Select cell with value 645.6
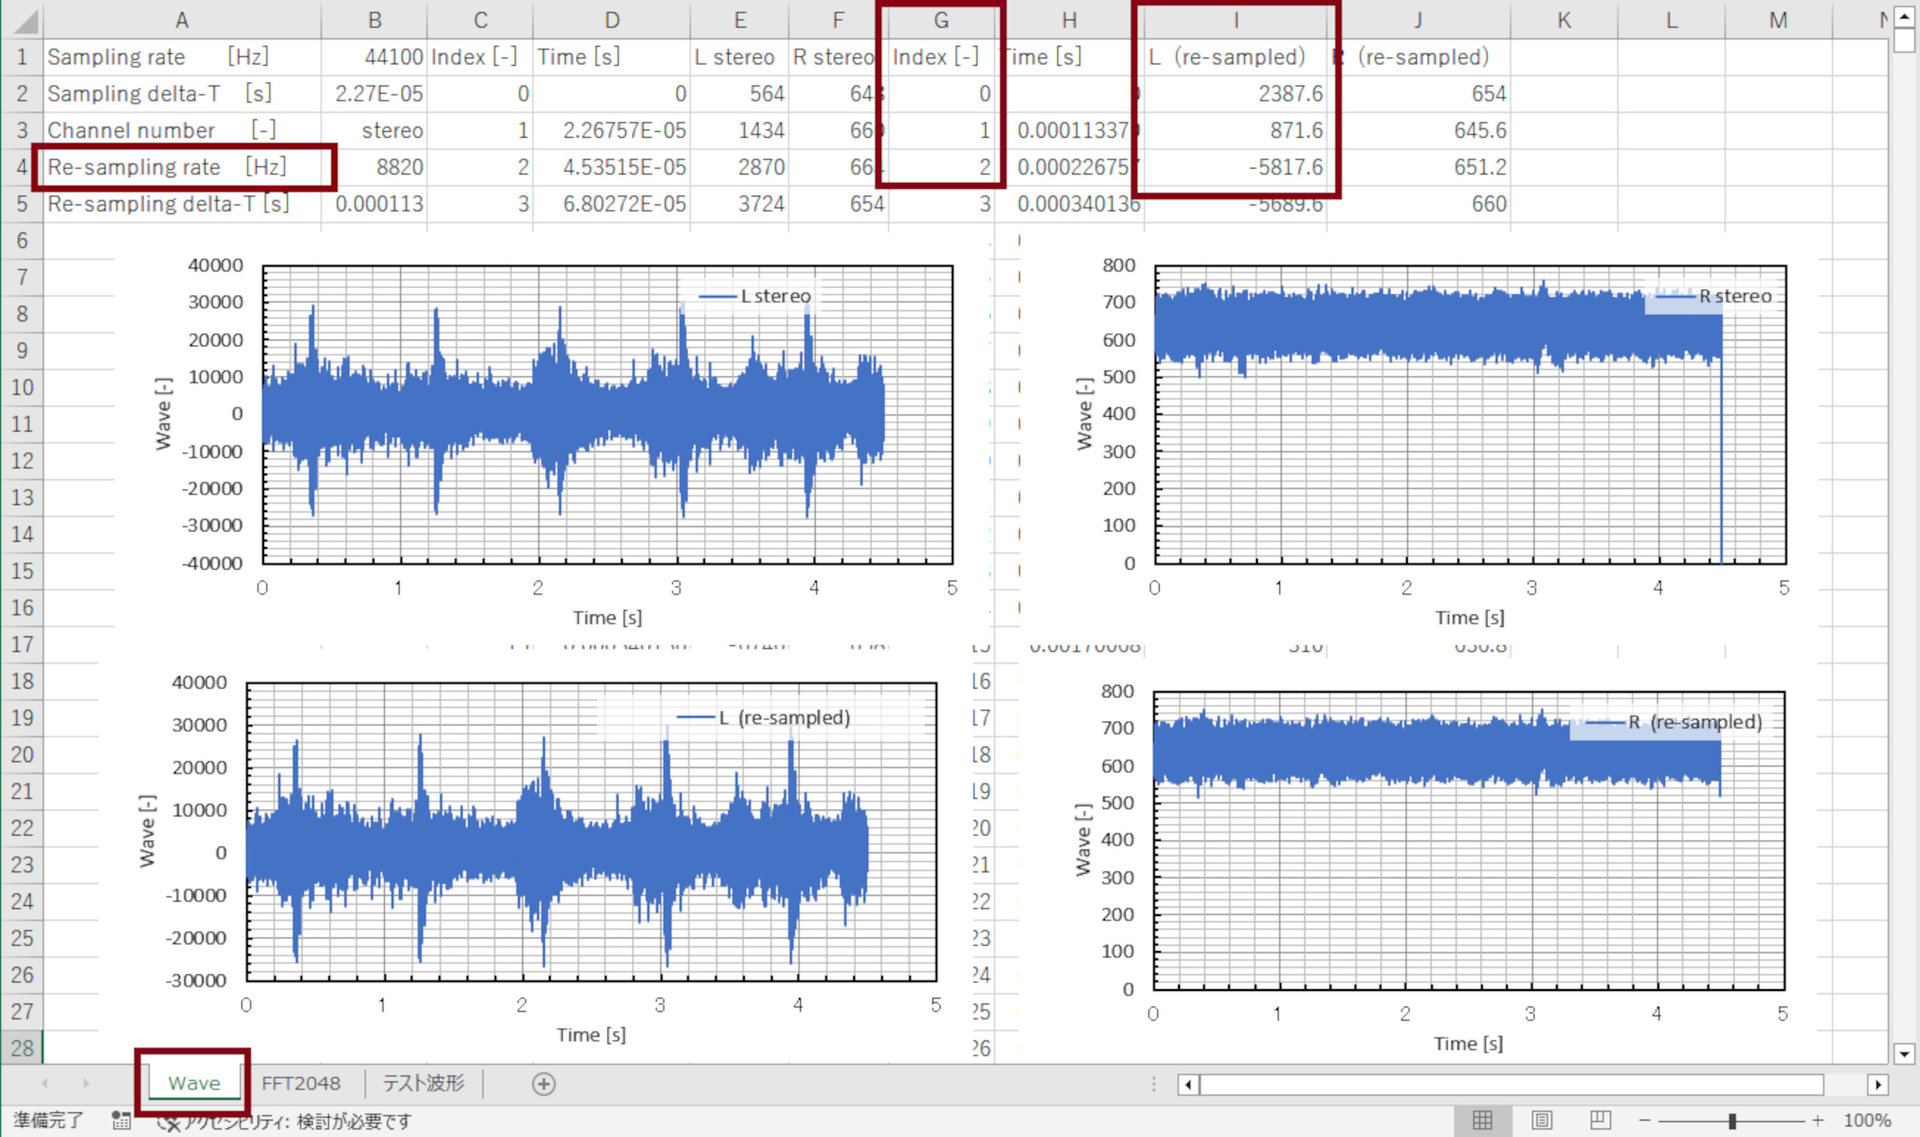The width and height of the screenshot is (1920, 1137). pyautogui.click(x=1418, y=130)
